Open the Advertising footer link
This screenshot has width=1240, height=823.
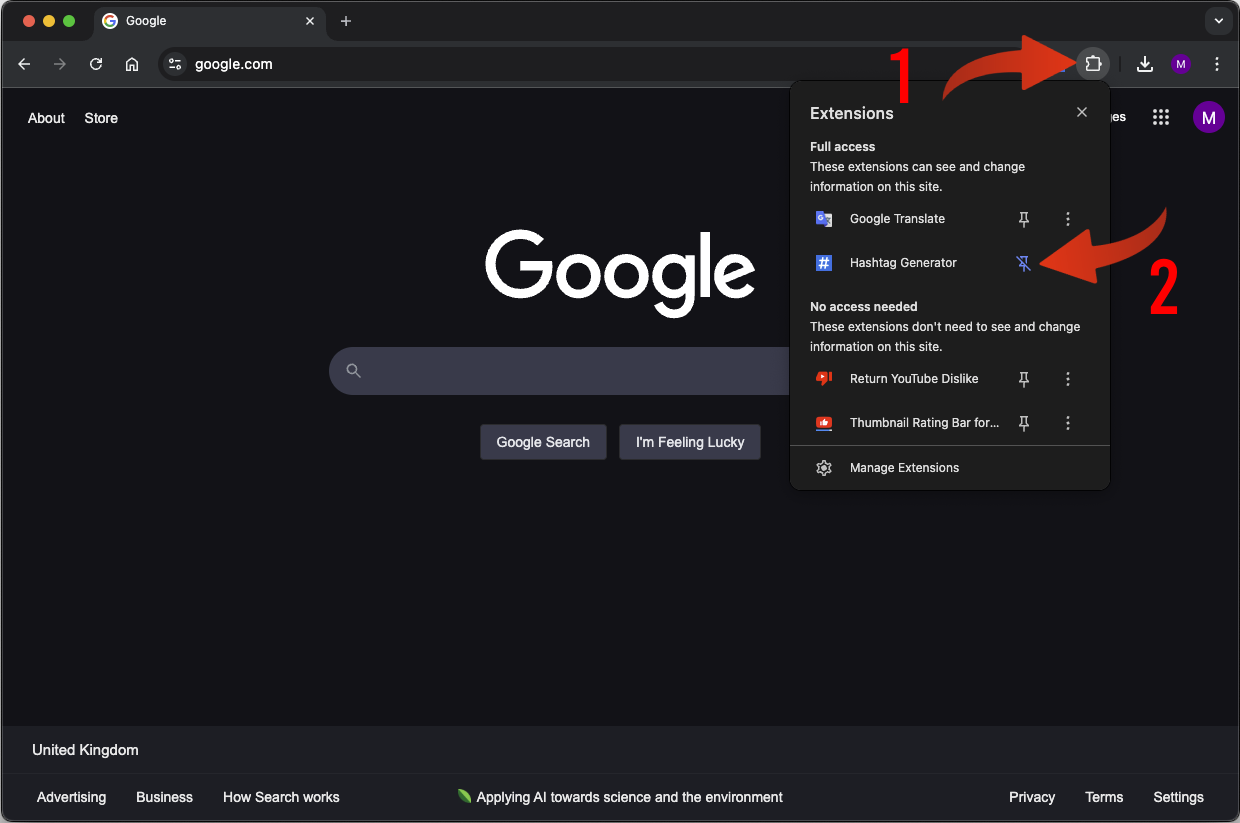71,797
